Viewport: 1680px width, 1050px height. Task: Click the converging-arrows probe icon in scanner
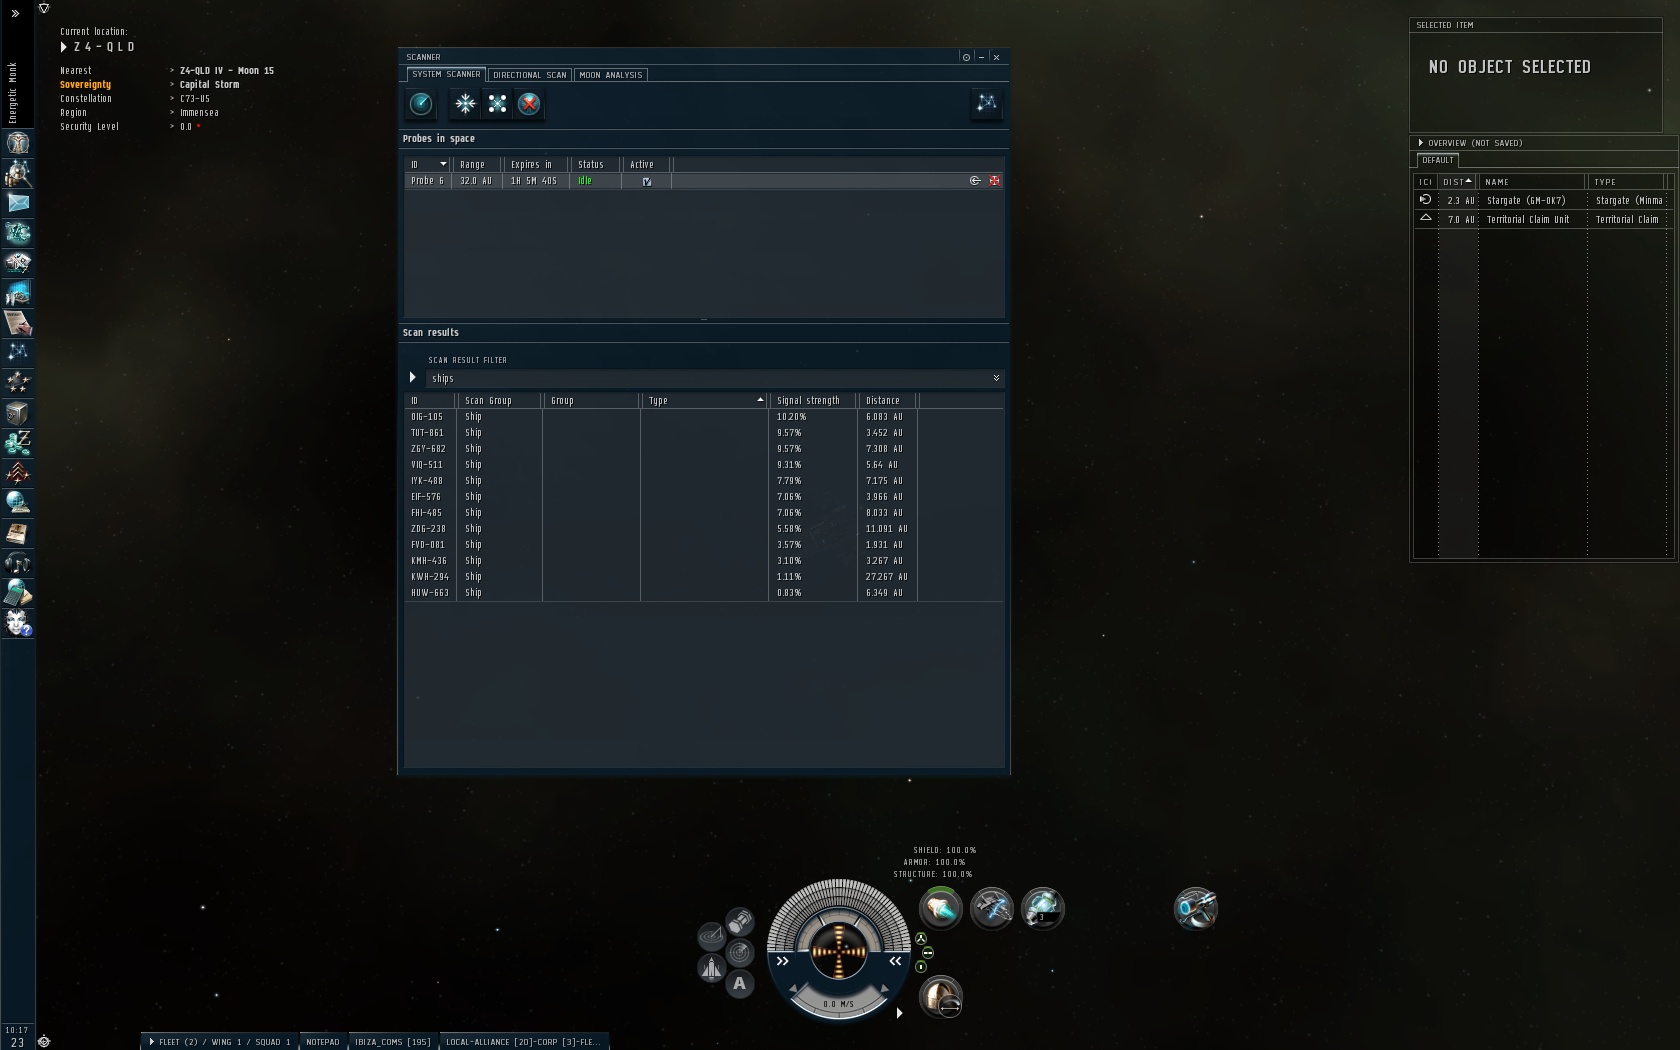pos(466,104)
